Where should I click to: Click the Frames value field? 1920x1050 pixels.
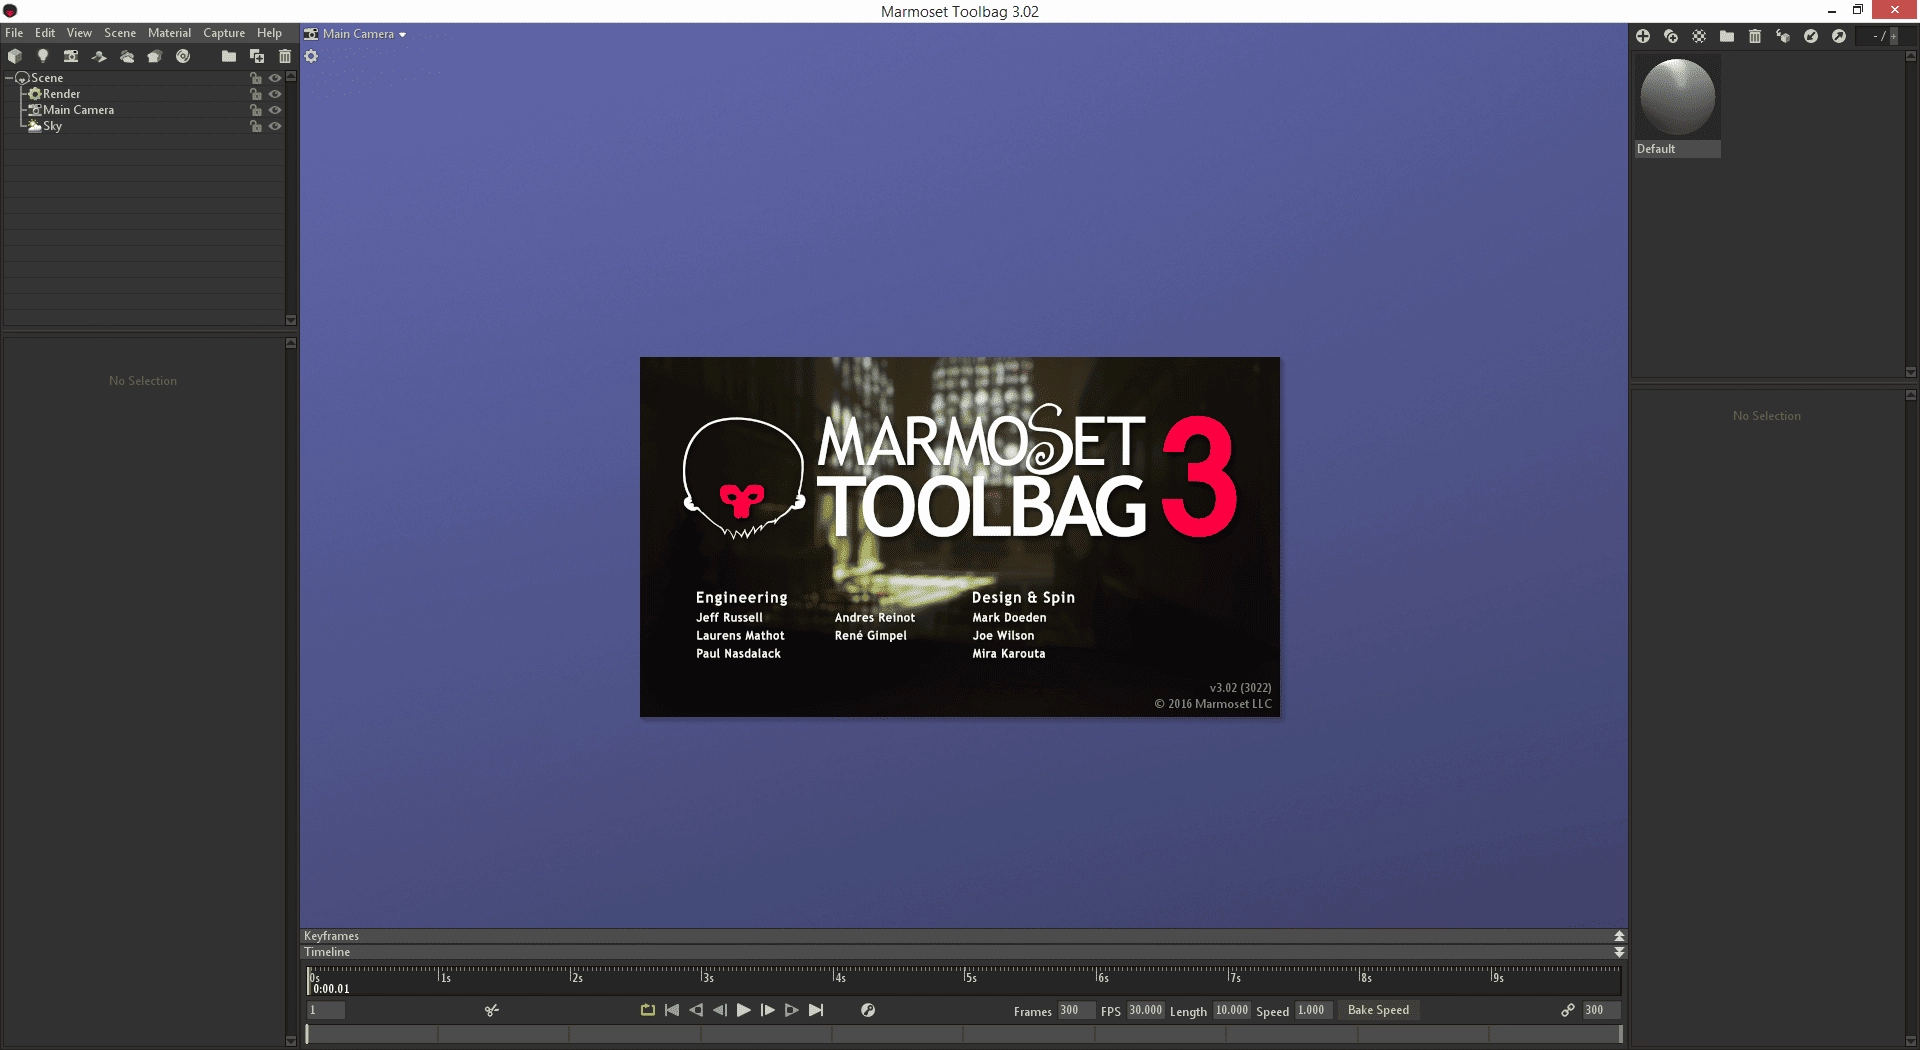click(x=1075, y=1010)
